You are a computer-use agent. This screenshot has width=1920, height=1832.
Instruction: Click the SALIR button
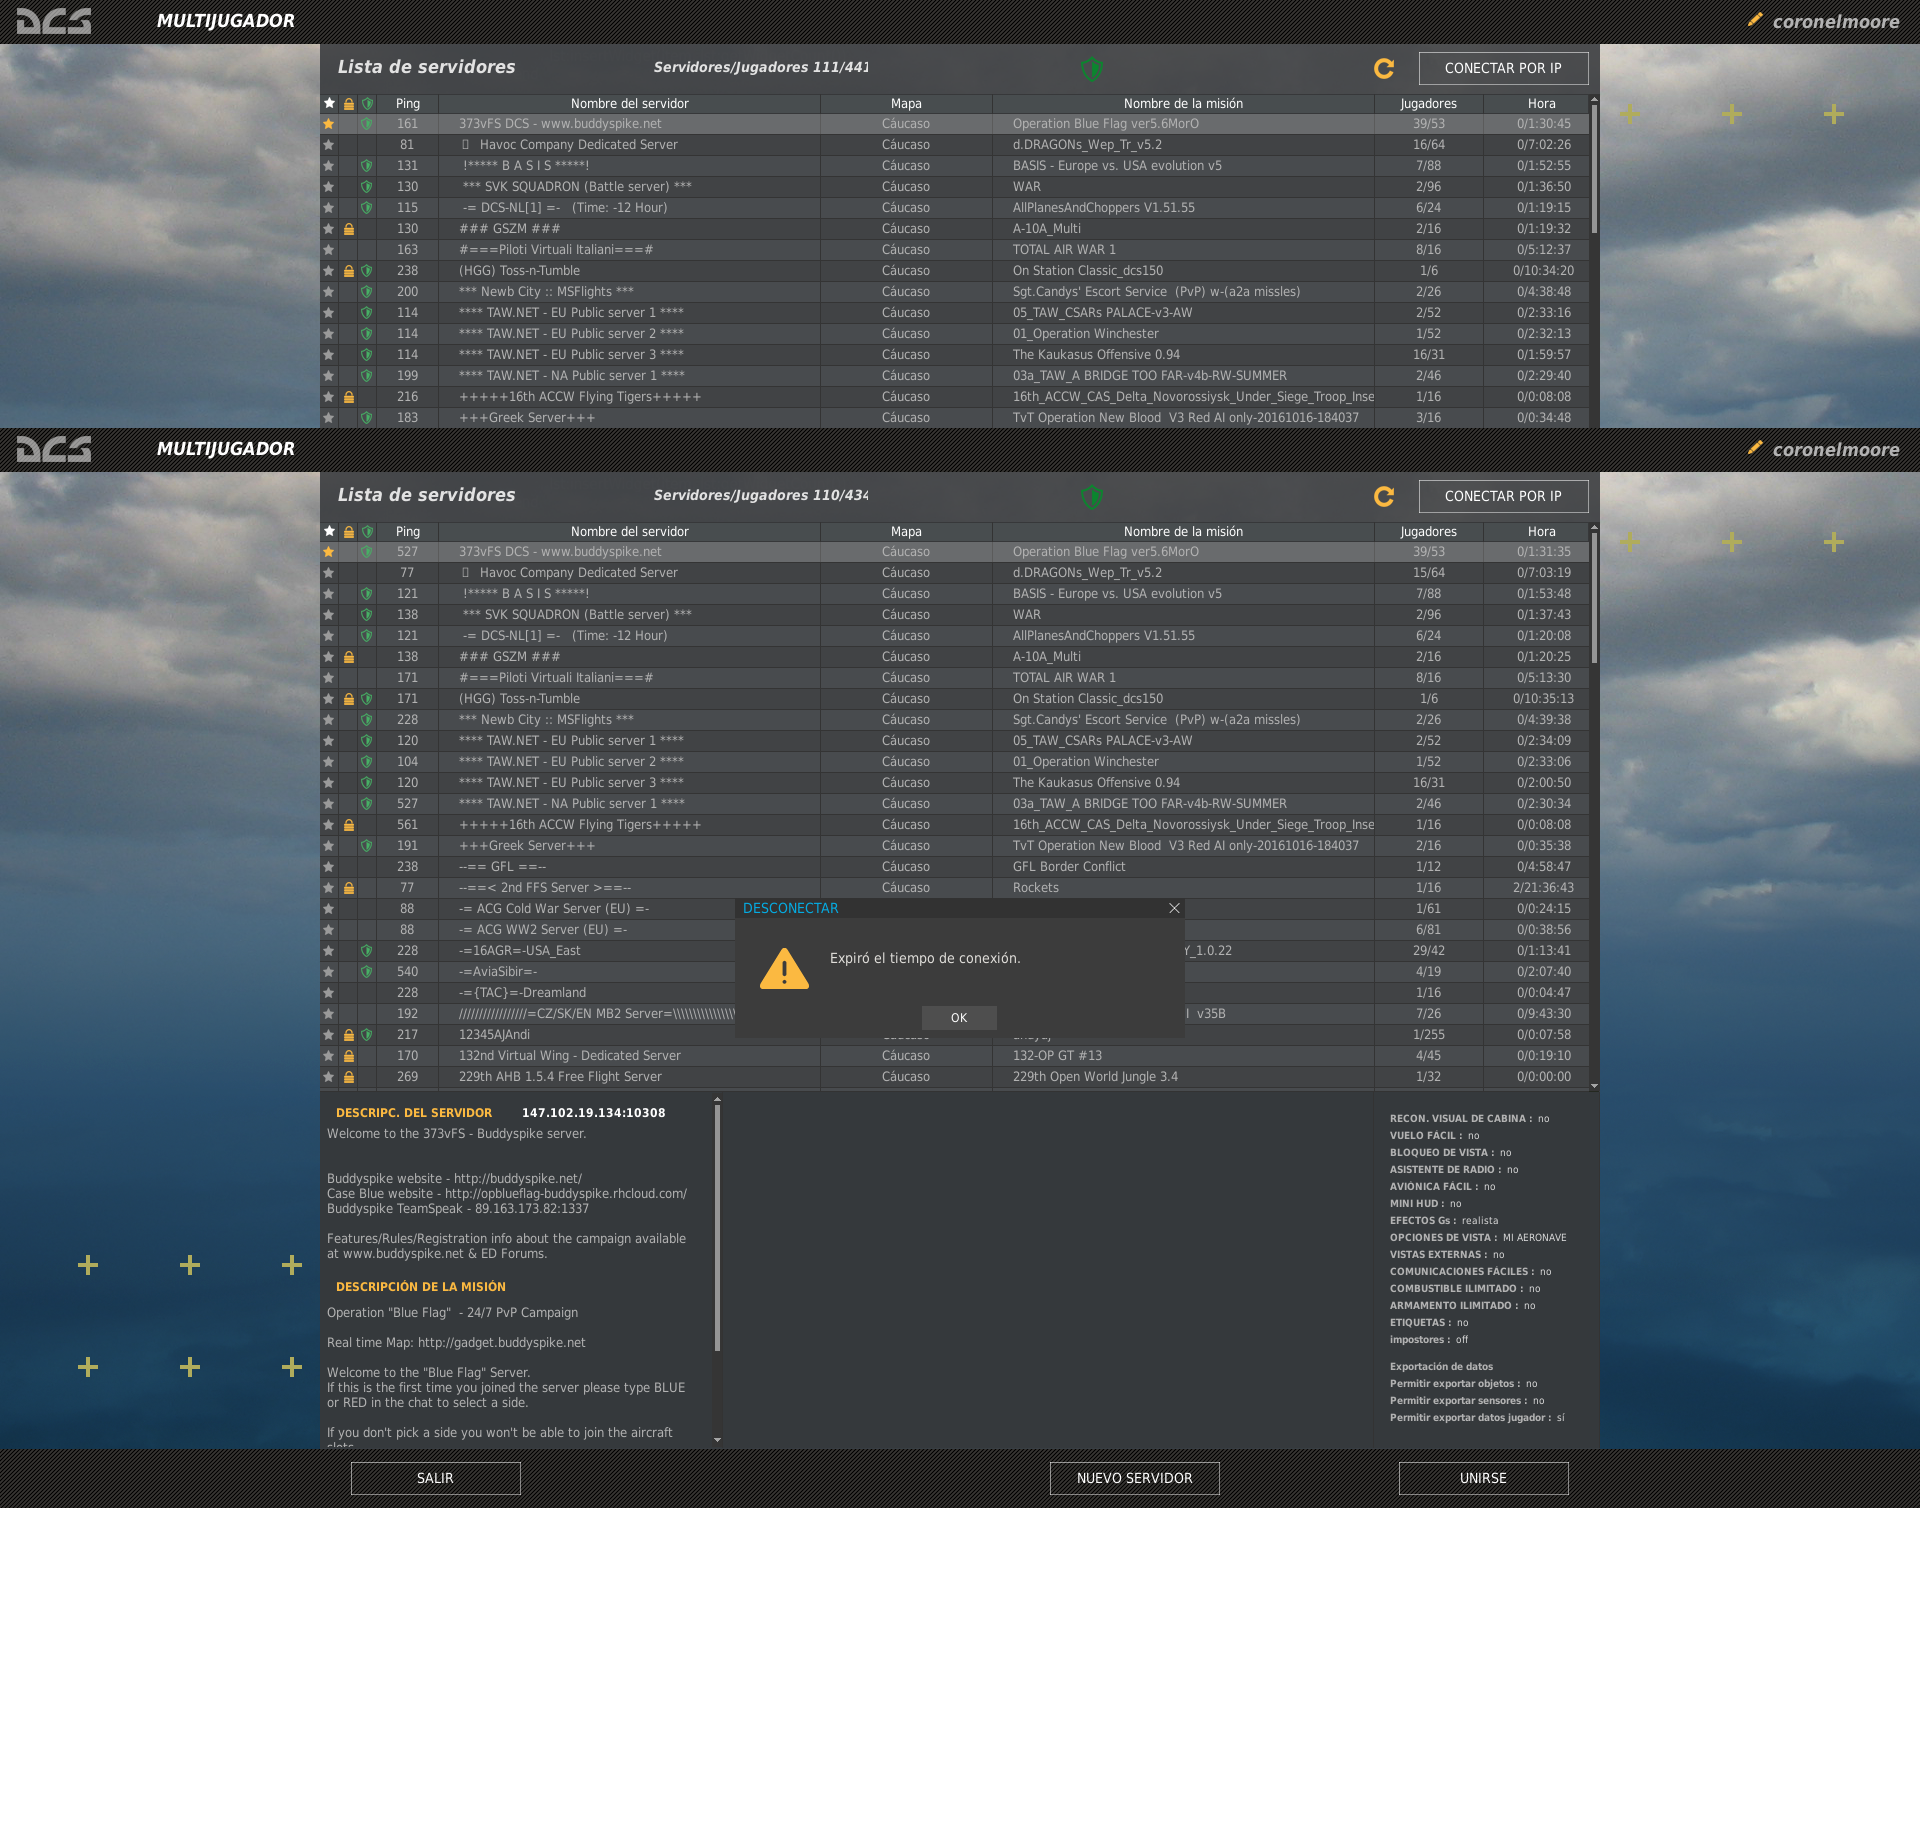(x=435, y=1478)
